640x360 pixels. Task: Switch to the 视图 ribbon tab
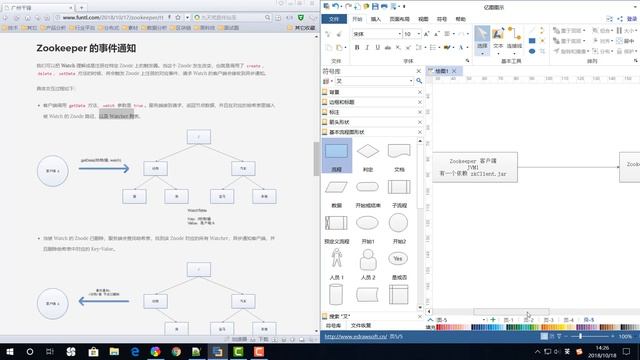pyautogui.click(x=423, y=19)
